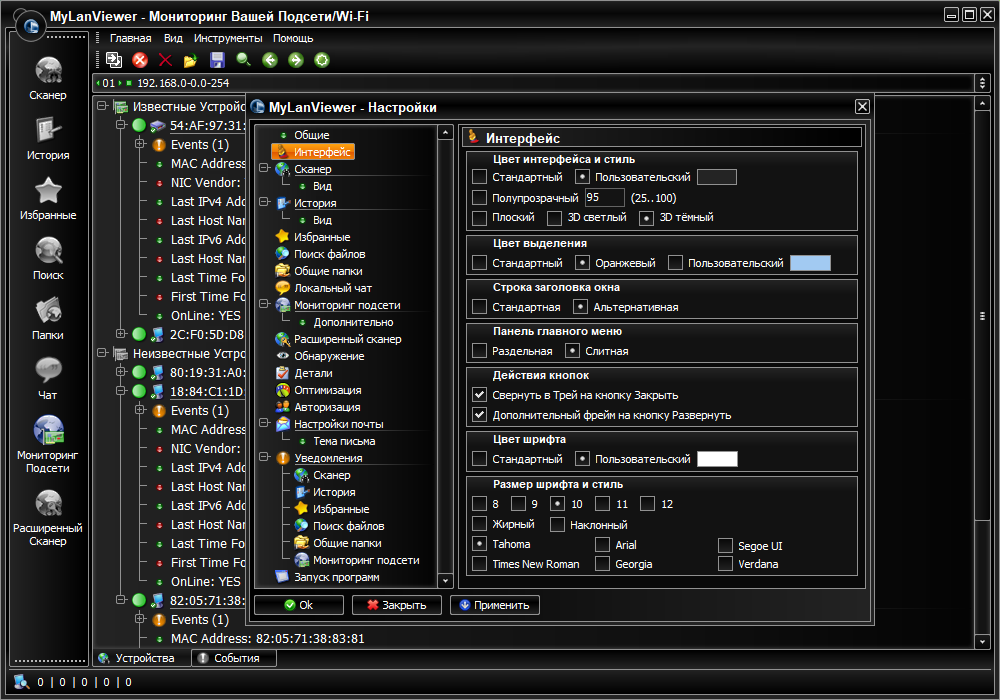Click the green back arrow toolbar icon

(x=270, y=60)
